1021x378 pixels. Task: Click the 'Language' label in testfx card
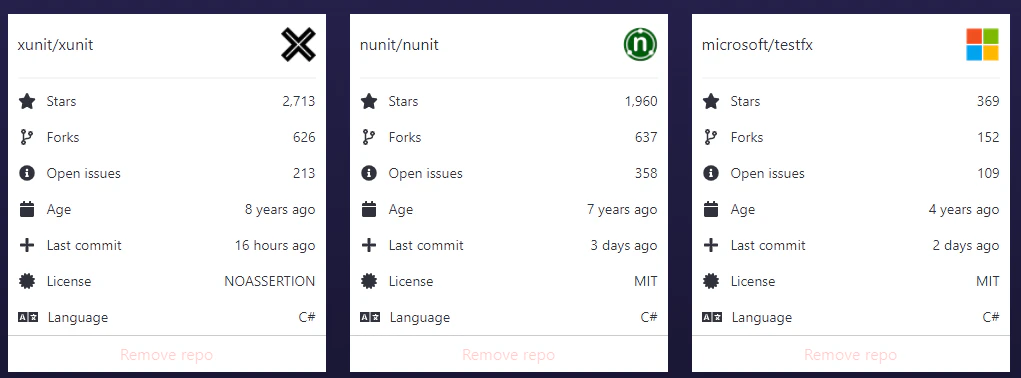pyautogui.click(x=762, y=317)
